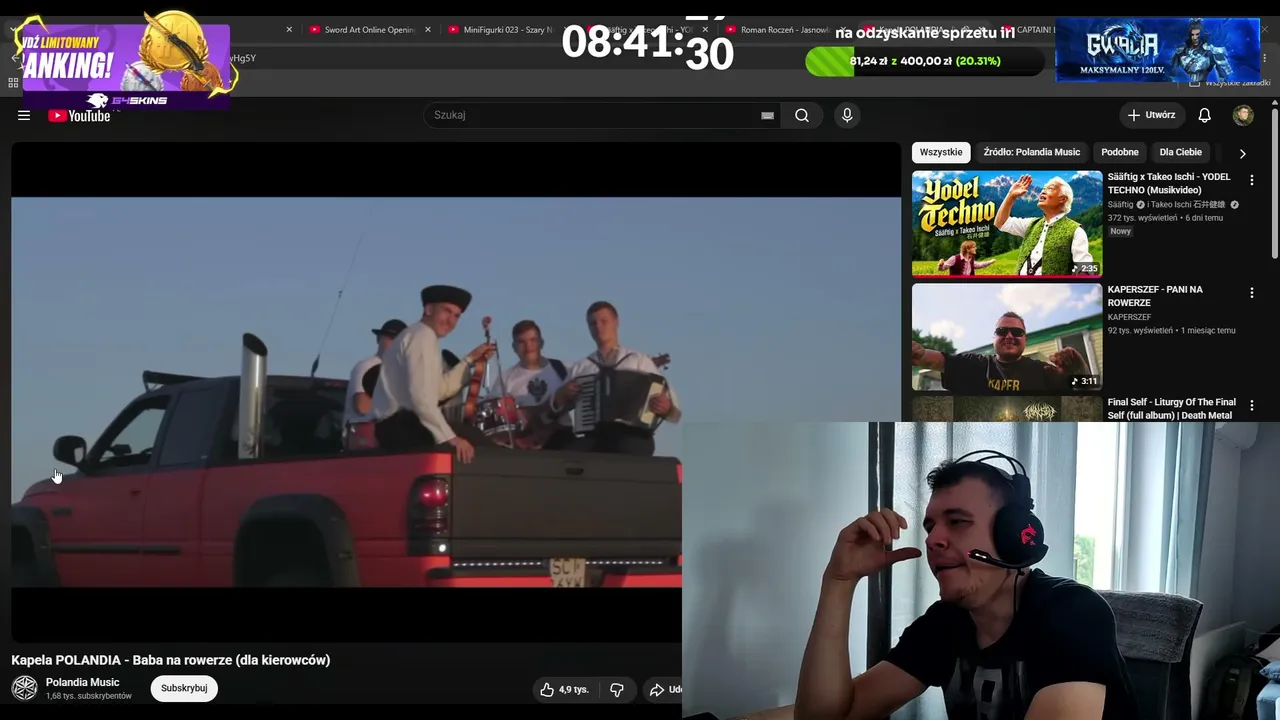1280x720 pixels.
Task: Play the Kaperszef thumbnail video
Action: coord(1007,337)
